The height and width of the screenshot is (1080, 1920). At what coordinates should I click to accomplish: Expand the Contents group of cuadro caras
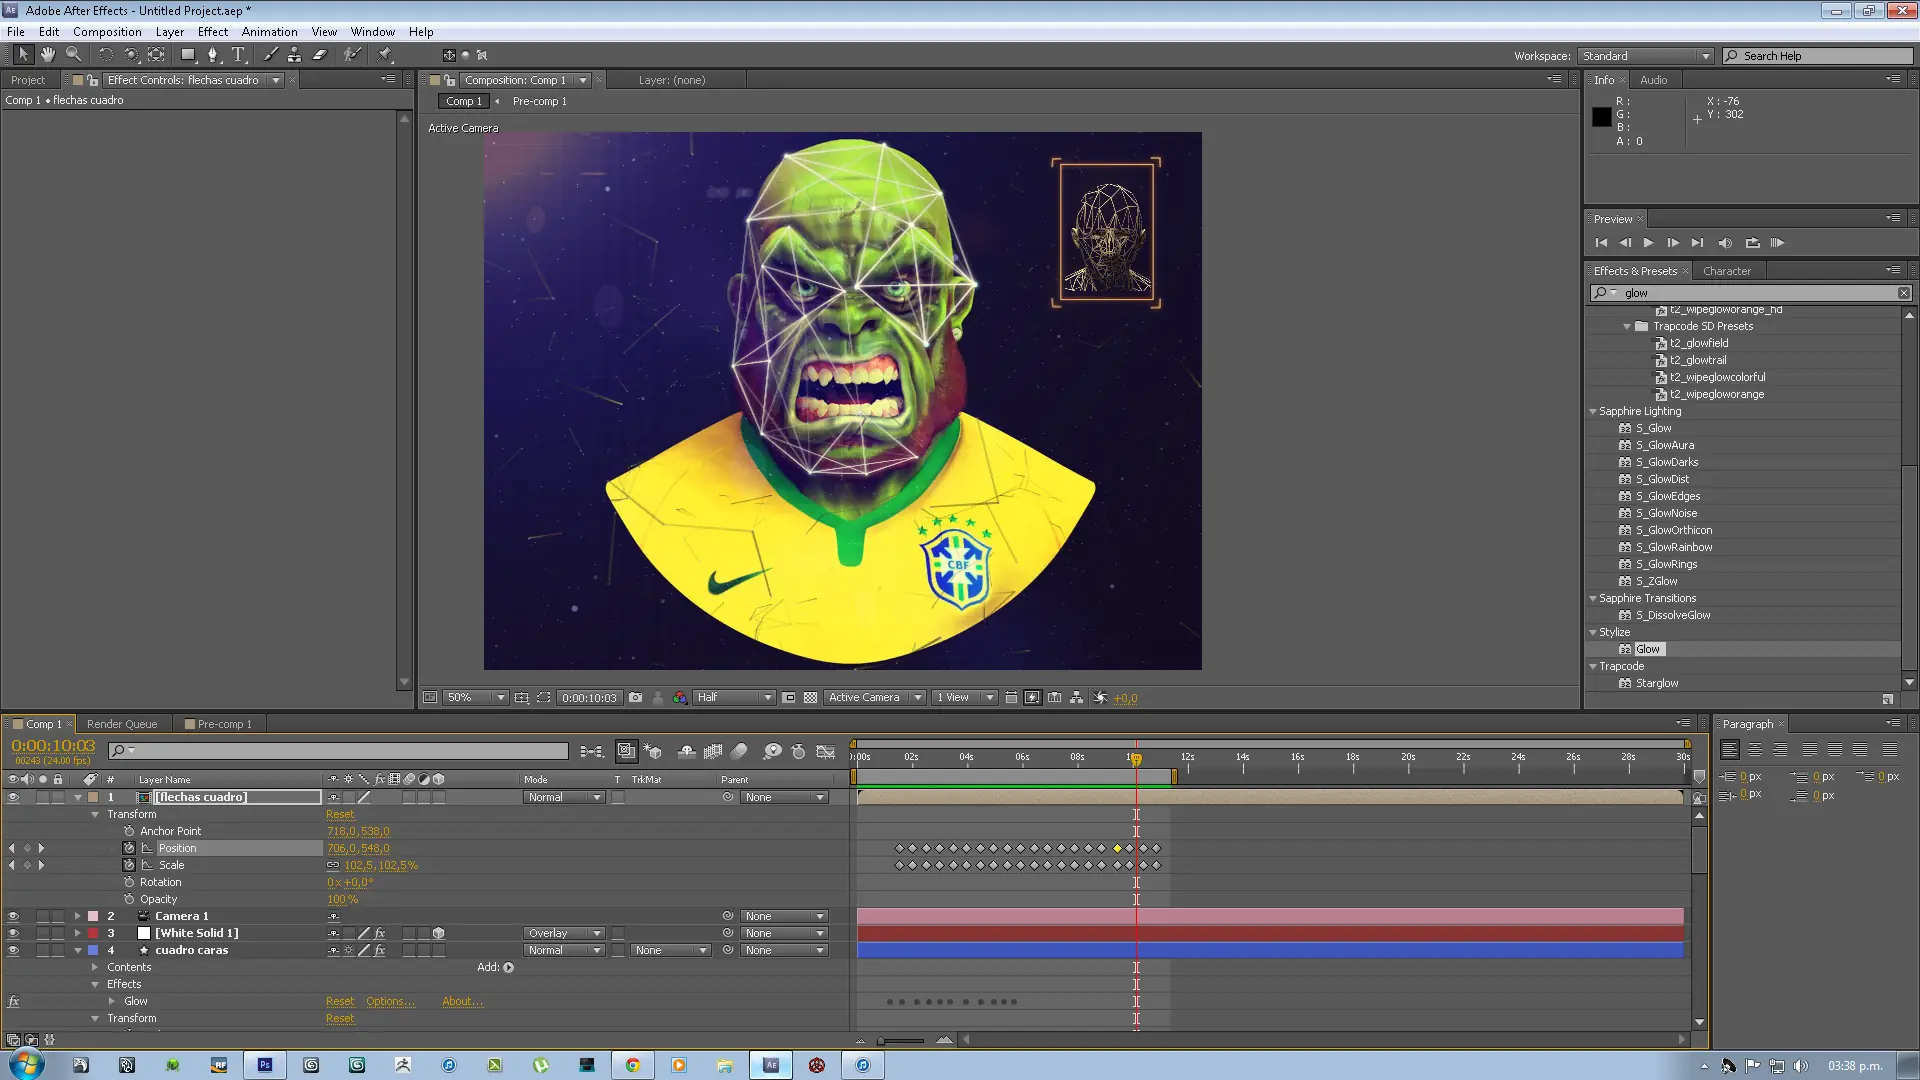pyautogui.click(x=95, y=967)
